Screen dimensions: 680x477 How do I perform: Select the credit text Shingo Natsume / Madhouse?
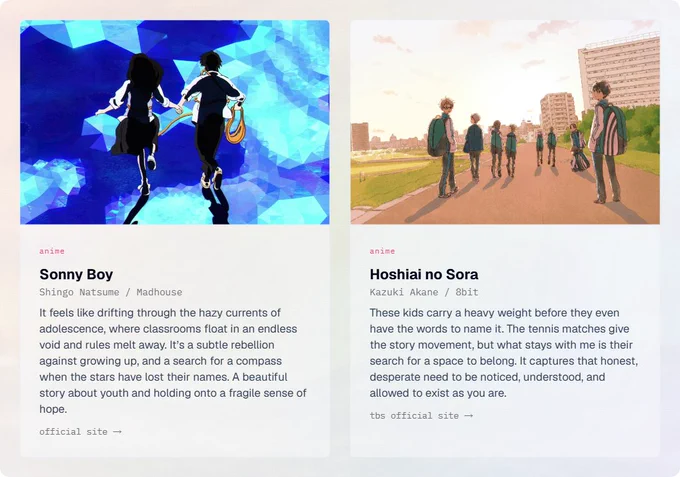pyautogui.click(x=111, y=292)
